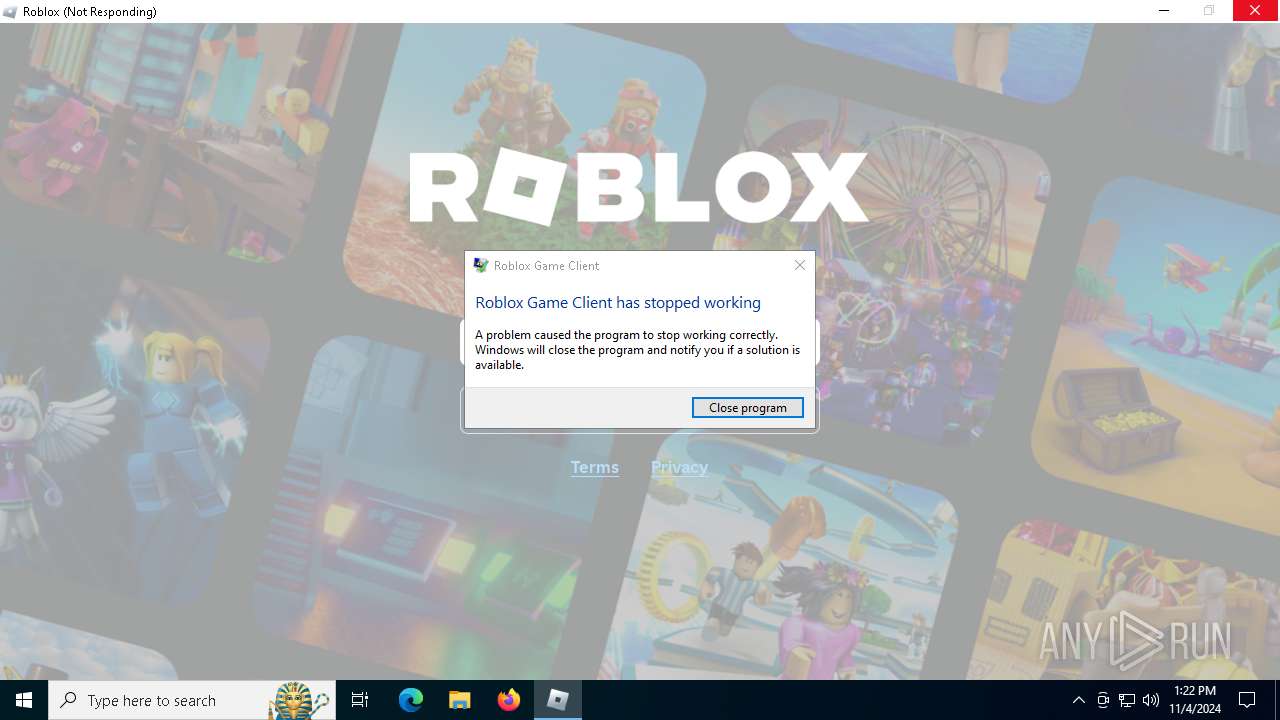
Task: Open the clock showing 1:22 PM
Action: click(1196, 700)
